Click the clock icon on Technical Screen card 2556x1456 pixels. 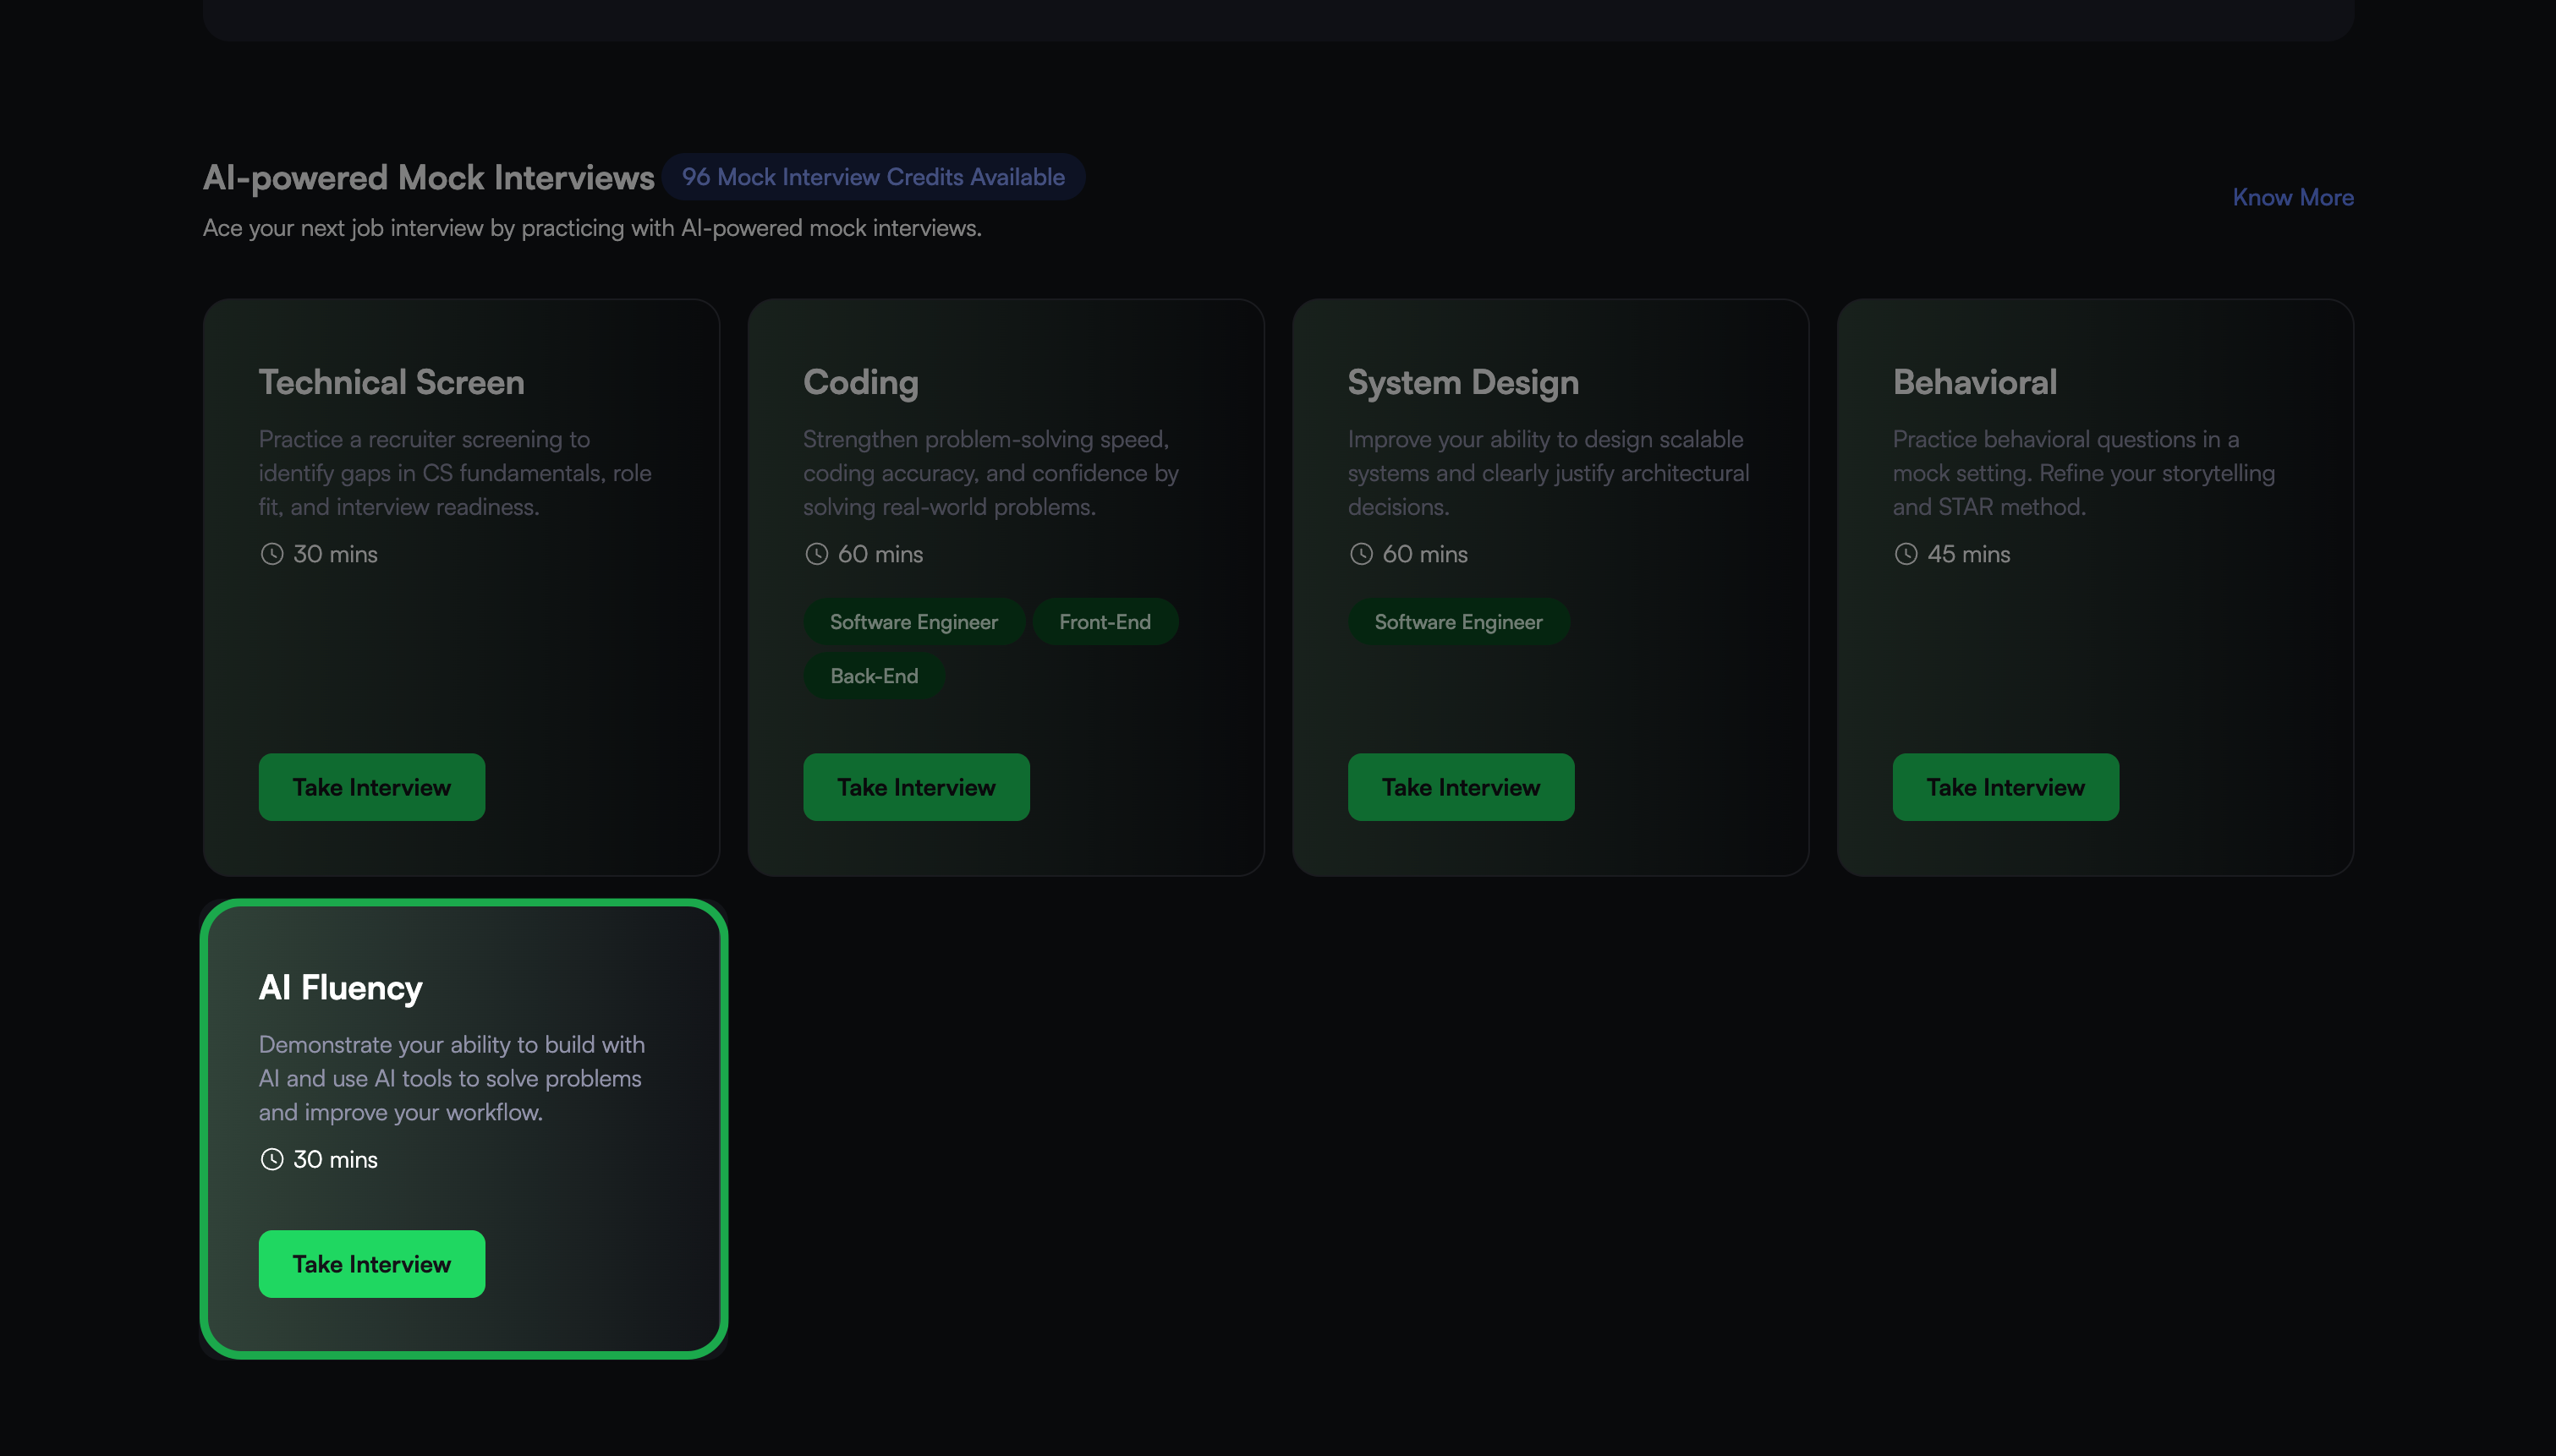pyautogui.click(x=271, y=554)
